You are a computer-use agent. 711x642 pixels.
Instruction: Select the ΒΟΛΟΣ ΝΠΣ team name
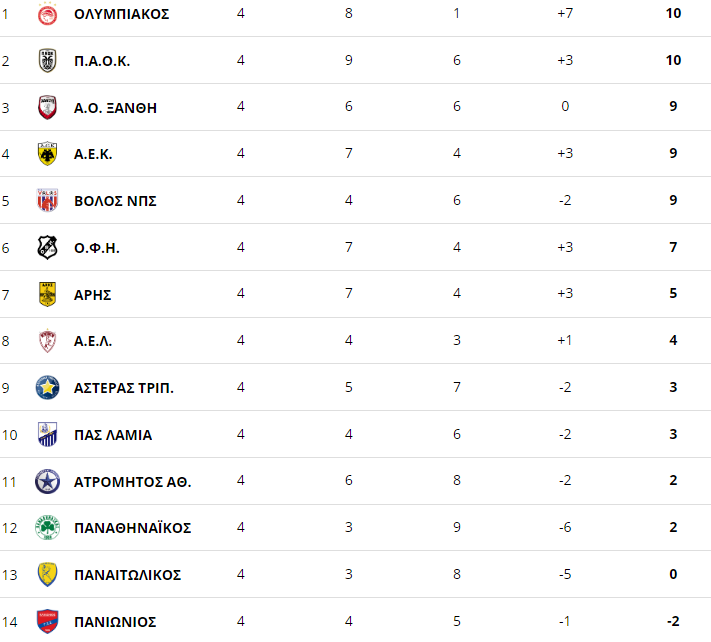pyautogui.click(x=115, y=201)
